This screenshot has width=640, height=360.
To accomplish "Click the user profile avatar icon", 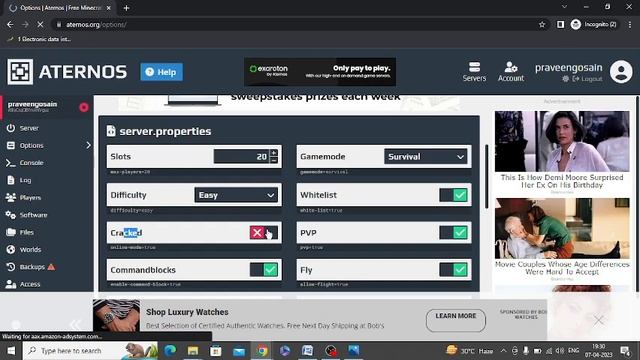I will click(x=621, y=72).
